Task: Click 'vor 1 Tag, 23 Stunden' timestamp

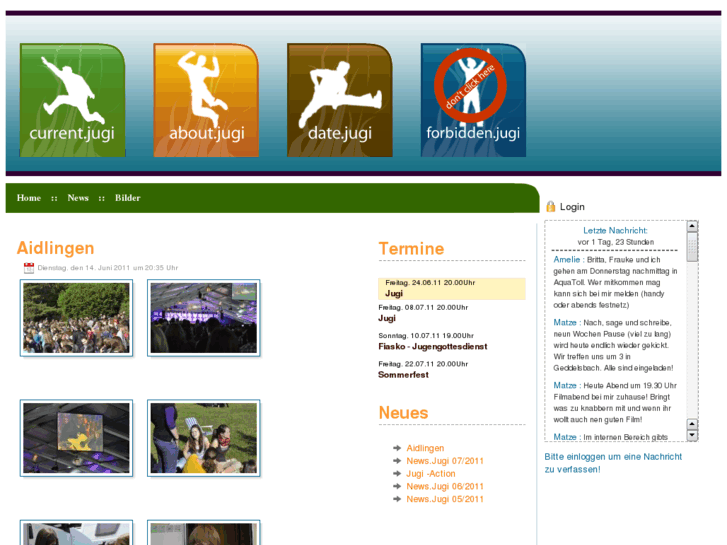Action: 616,242
